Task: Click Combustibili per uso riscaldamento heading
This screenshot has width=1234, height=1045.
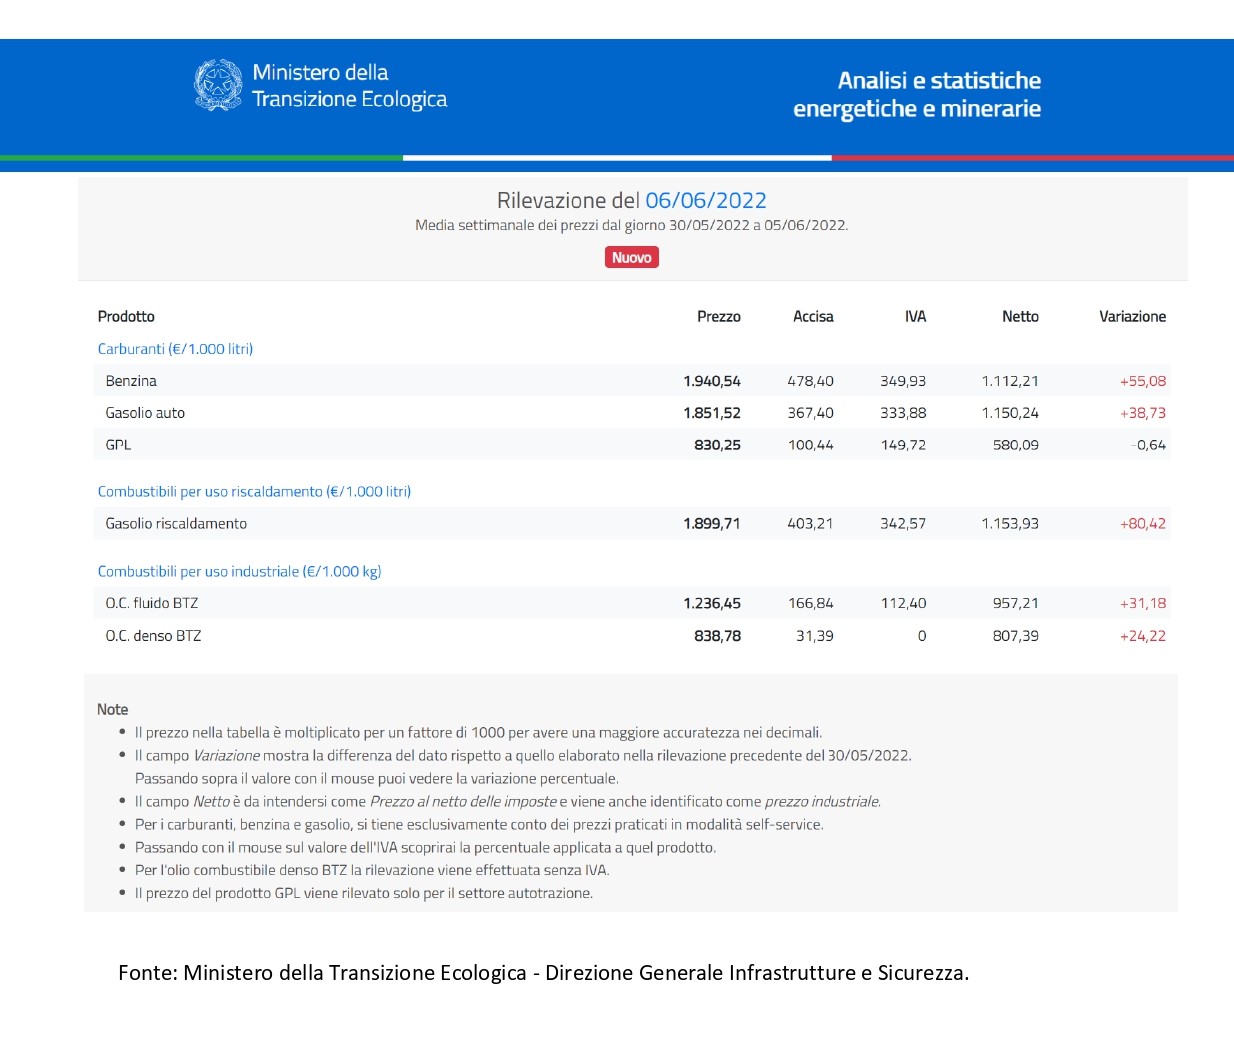Action: [x=254, y=491]
